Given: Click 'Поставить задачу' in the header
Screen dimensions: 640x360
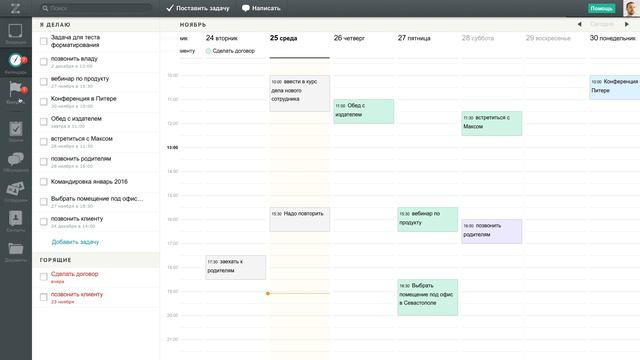Looking at the screenshot, I should [198, 8].
